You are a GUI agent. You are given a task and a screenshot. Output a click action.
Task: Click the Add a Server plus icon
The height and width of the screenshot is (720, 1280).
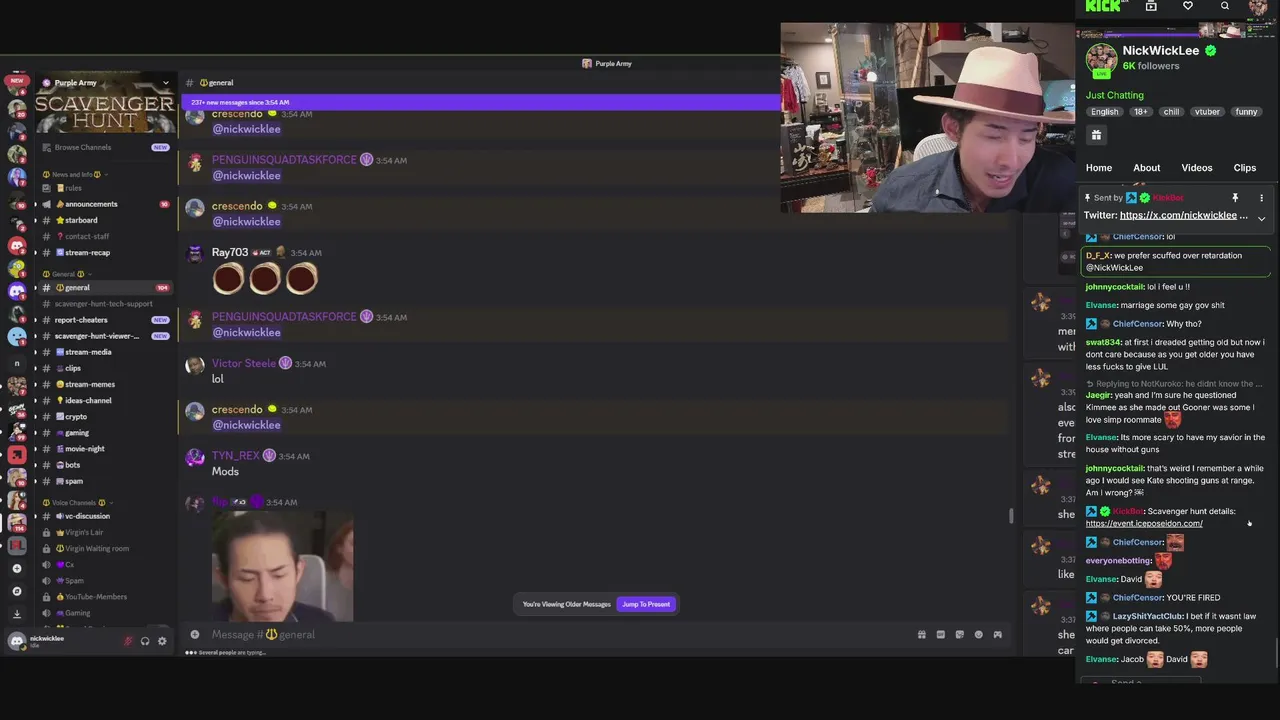(17, 568)
